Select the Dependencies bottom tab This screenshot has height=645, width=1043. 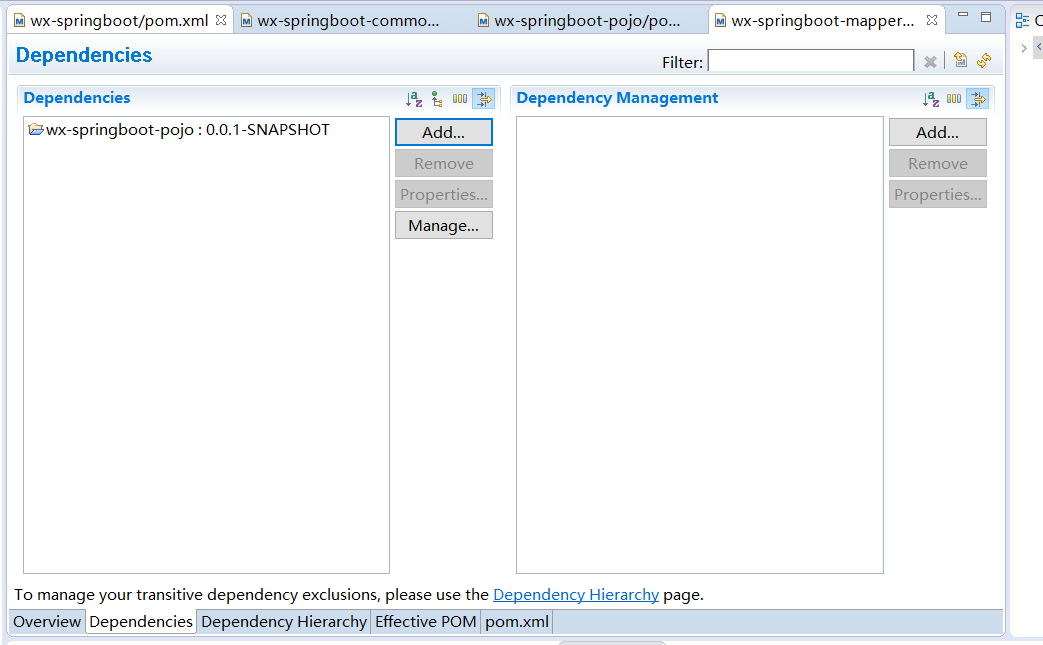point(141,622)
